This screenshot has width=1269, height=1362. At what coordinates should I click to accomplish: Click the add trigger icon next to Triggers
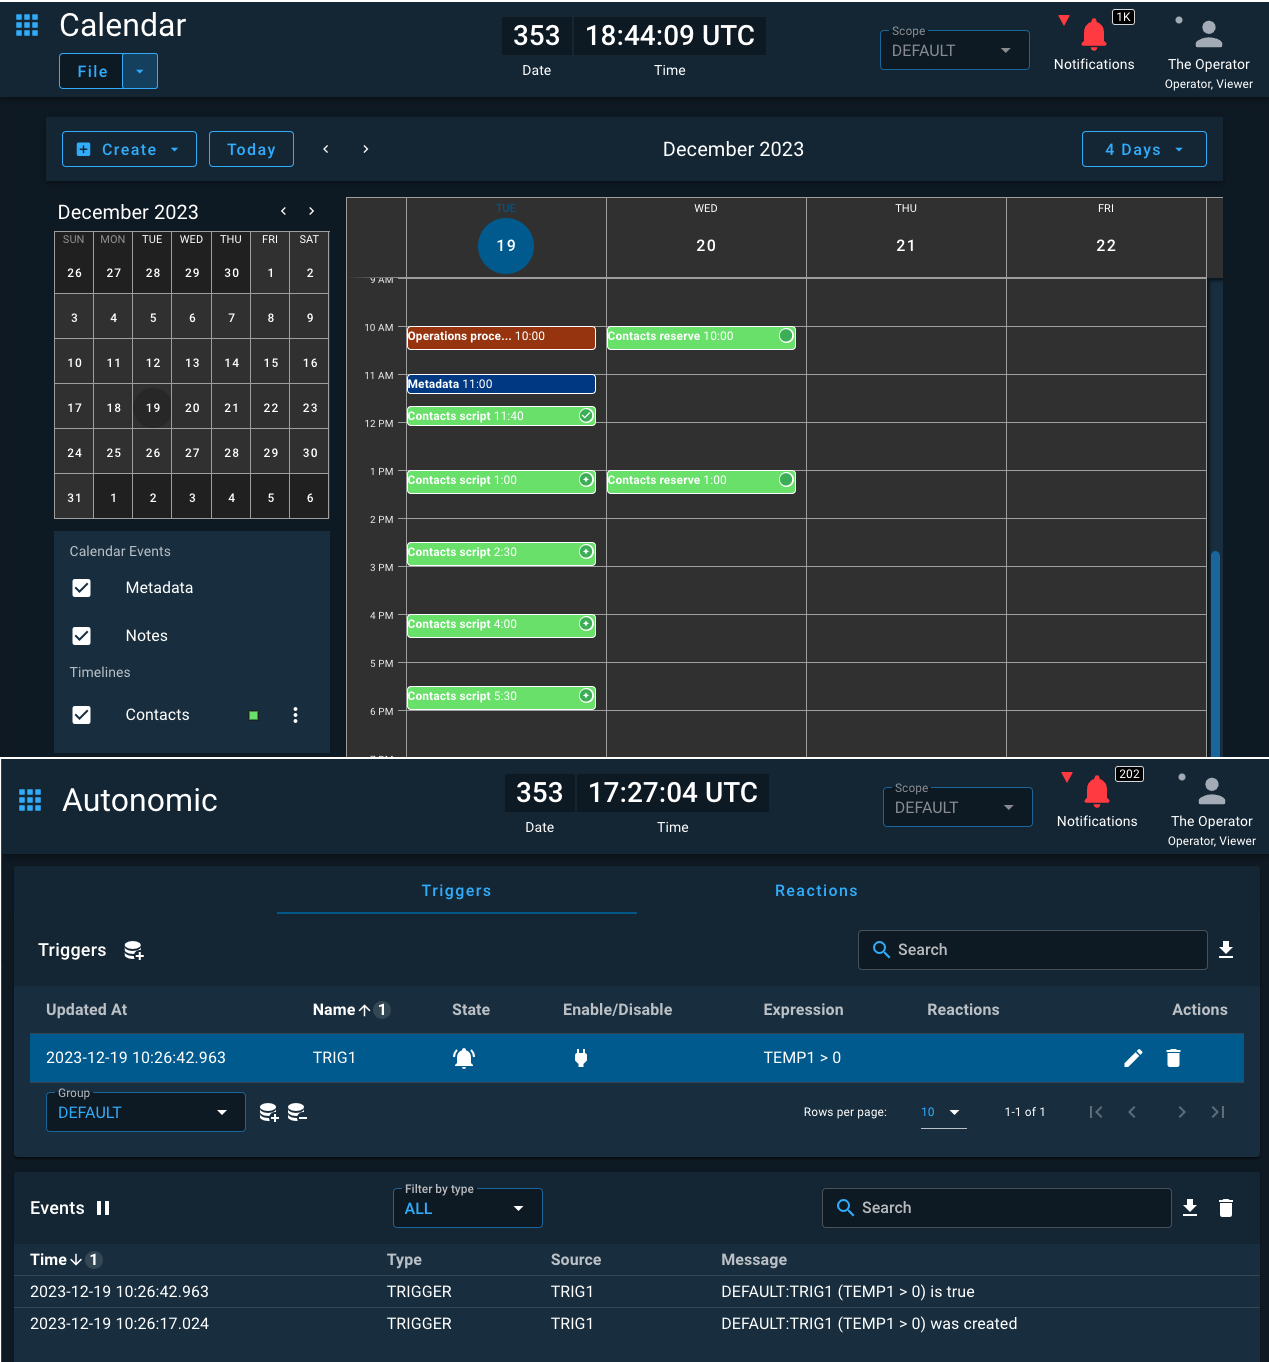click(134, 950)
